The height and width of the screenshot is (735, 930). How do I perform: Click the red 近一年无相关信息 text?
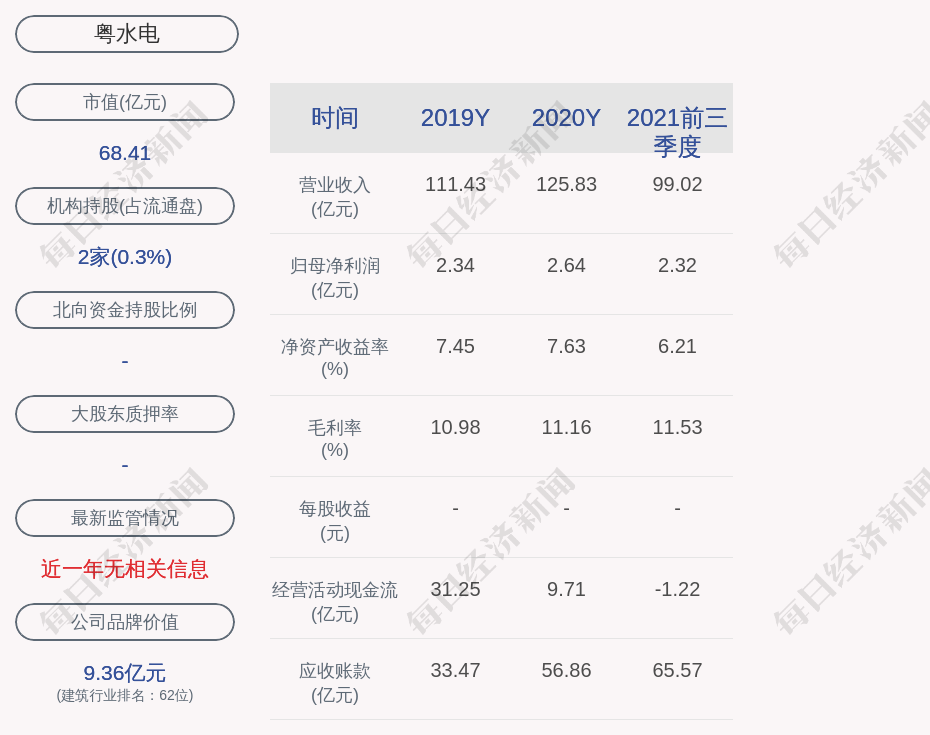point(125,569)
